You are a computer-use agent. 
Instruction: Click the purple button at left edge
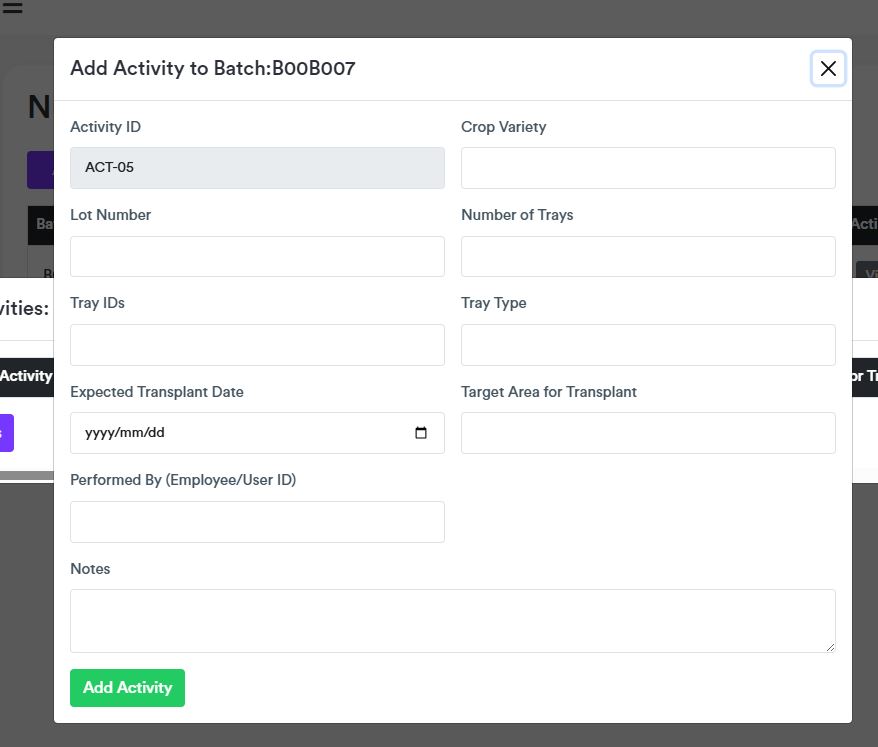[6, 433]
